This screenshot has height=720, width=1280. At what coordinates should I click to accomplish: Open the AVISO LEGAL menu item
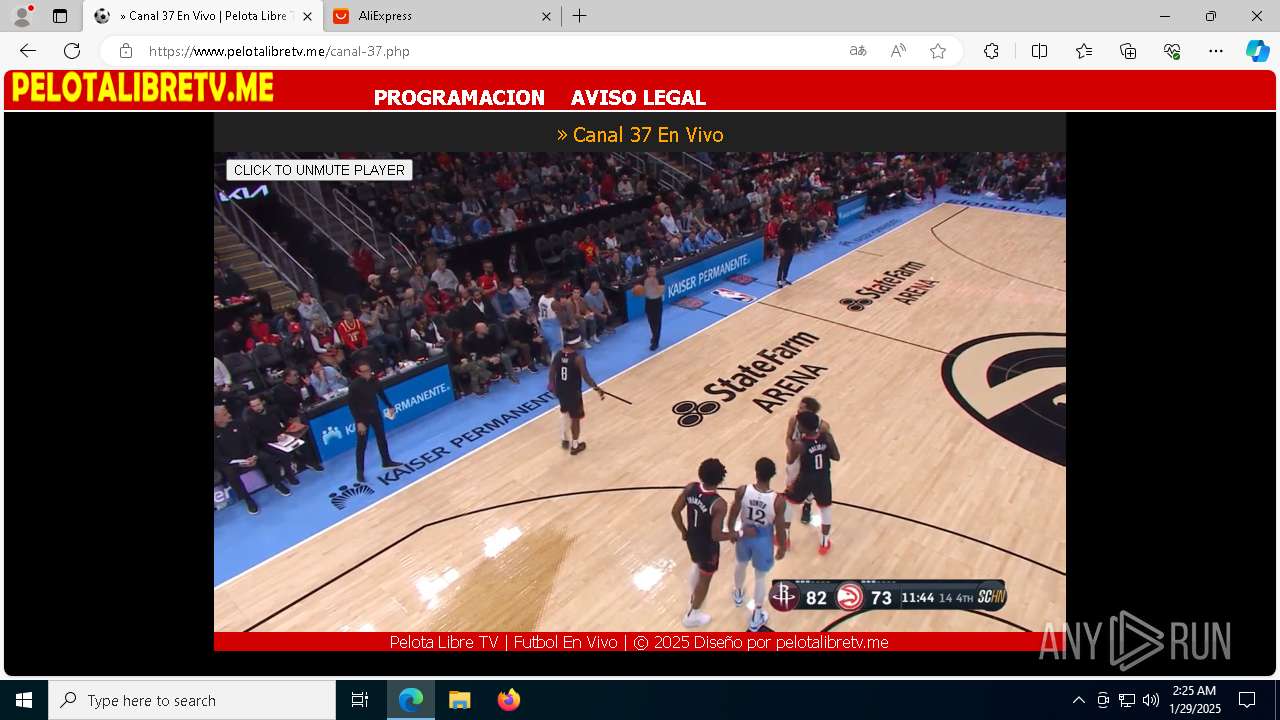pyautogui.click(x=638, y=98)
